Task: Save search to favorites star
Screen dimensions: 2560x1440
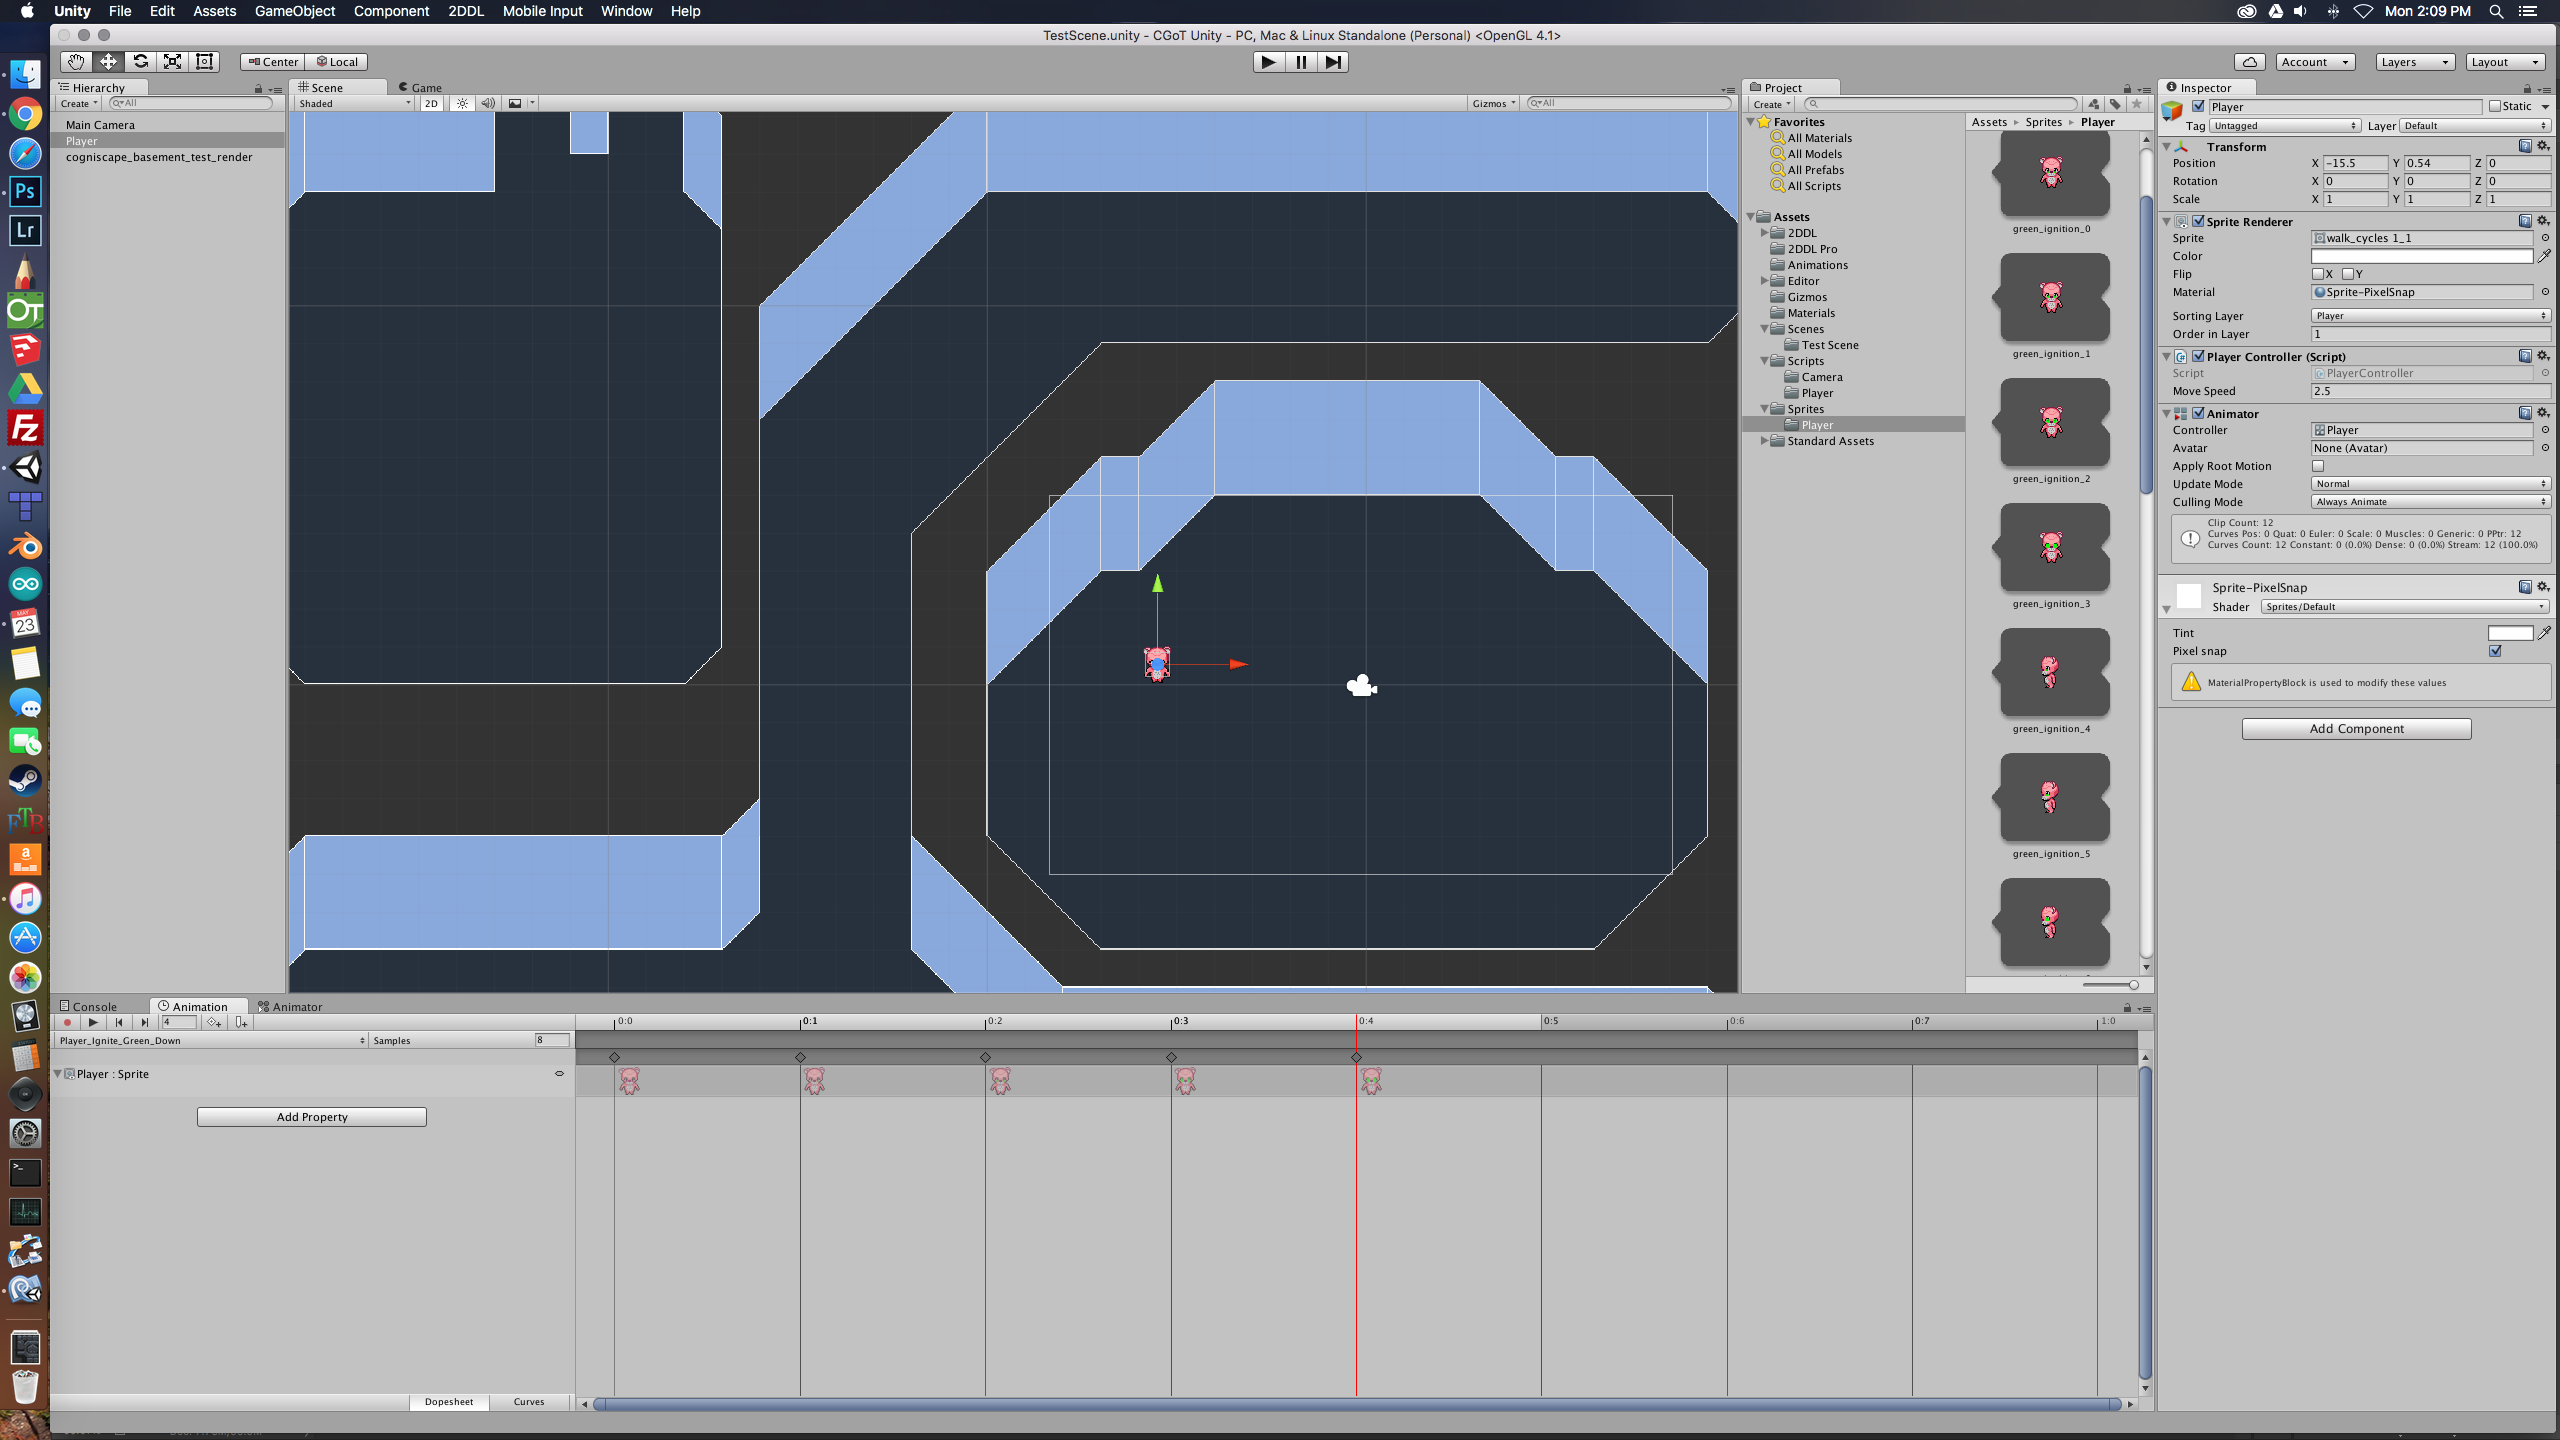Action: pos(2137,104)
